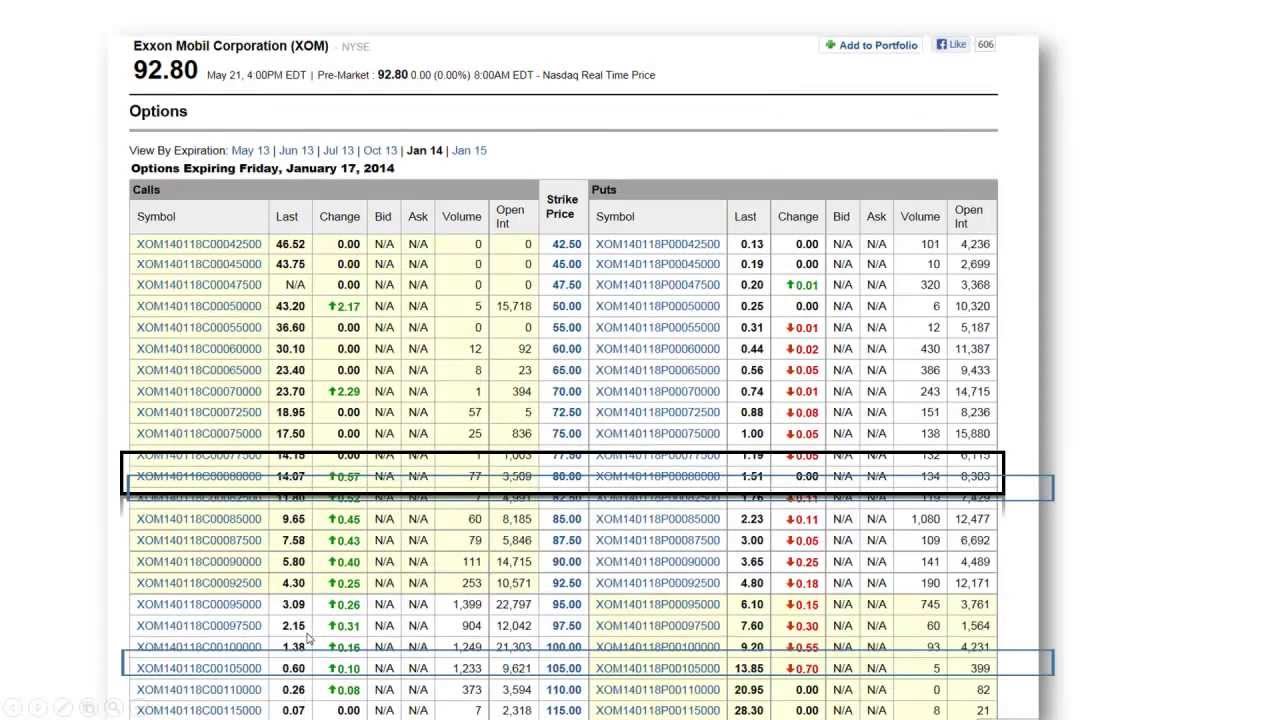The width and height of the screenshot is (1280, 720).
Task: Open put XOM140118P00072500
Action: click(x=658, y=412)
